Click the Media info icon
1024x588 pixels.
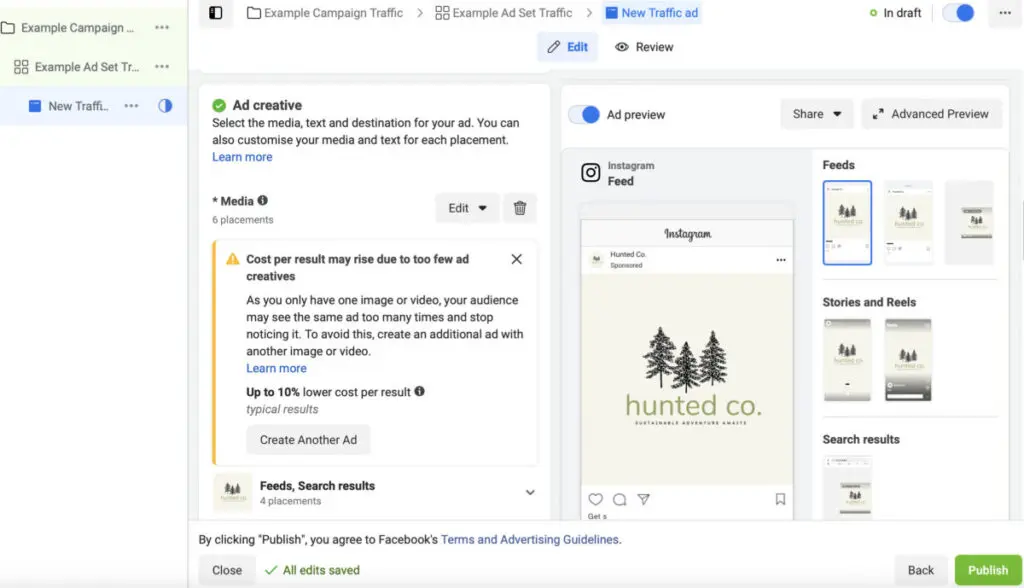(263, 200)
